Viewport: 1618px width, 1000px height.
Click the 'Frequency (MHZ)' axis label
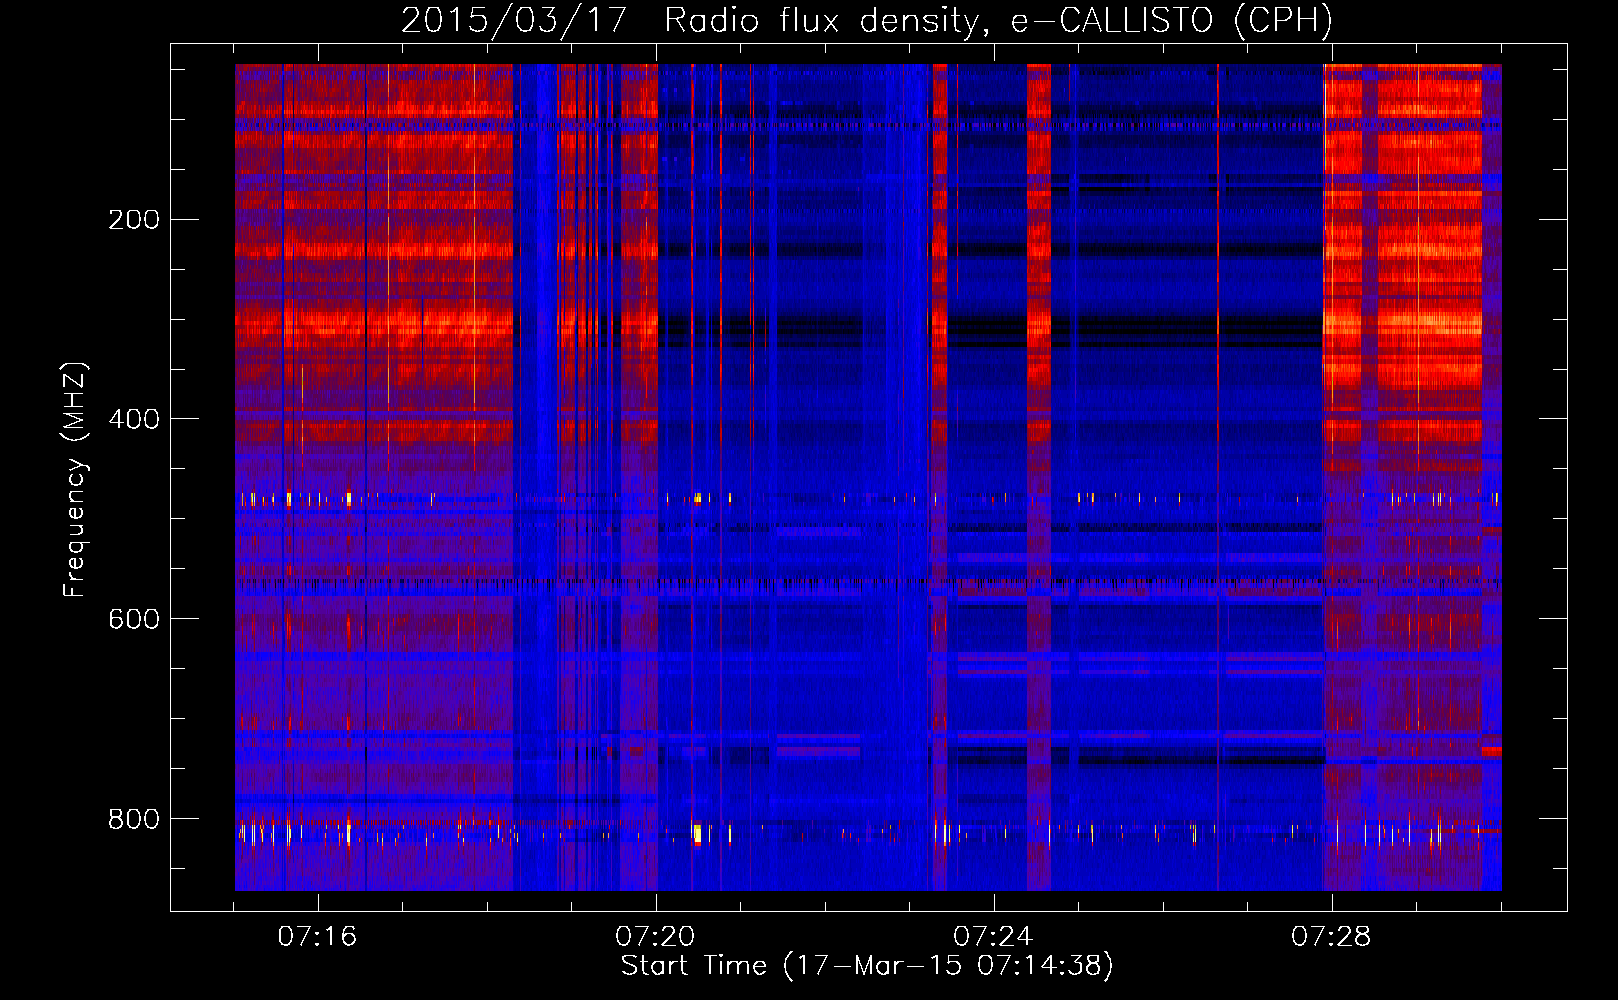coord(75,480)
